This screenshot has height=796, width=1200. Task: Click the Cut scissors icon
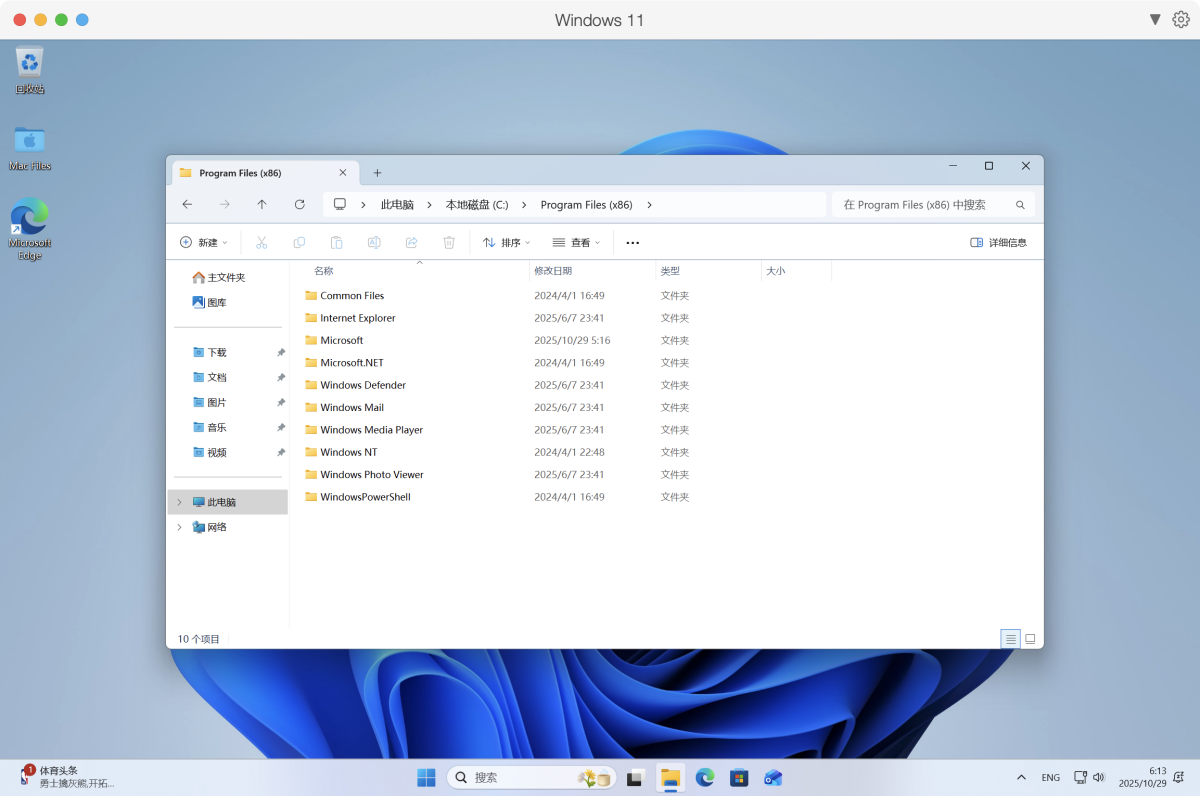(x=262, y=242)
